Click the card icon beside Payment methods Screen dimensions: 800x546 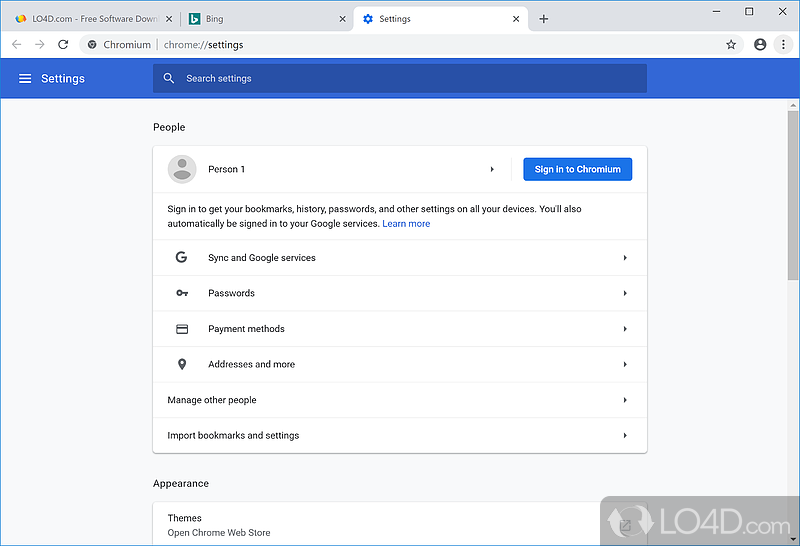click(x=182, y=329)
